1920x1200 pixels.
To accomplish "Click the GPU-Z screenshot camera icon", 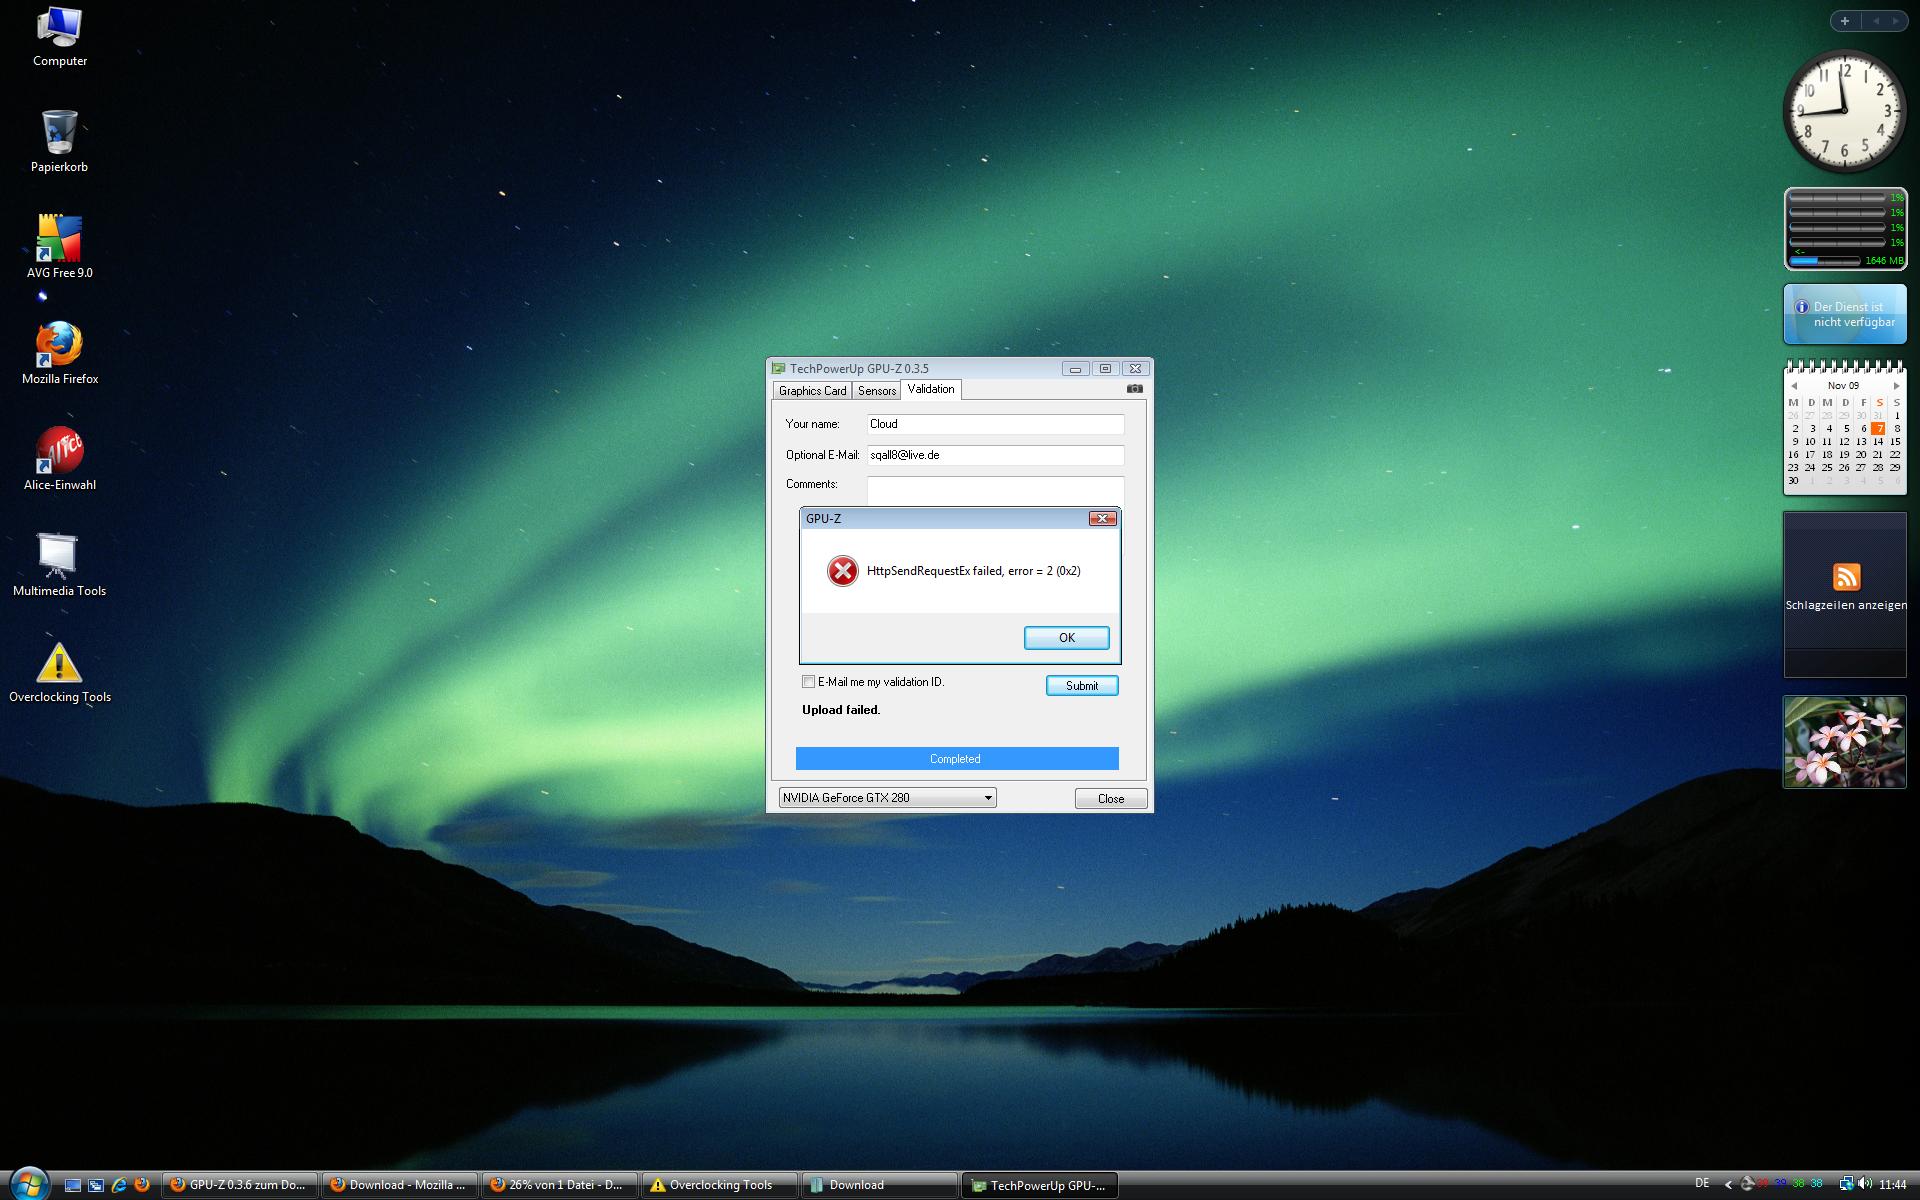I will click(1134, 389).
